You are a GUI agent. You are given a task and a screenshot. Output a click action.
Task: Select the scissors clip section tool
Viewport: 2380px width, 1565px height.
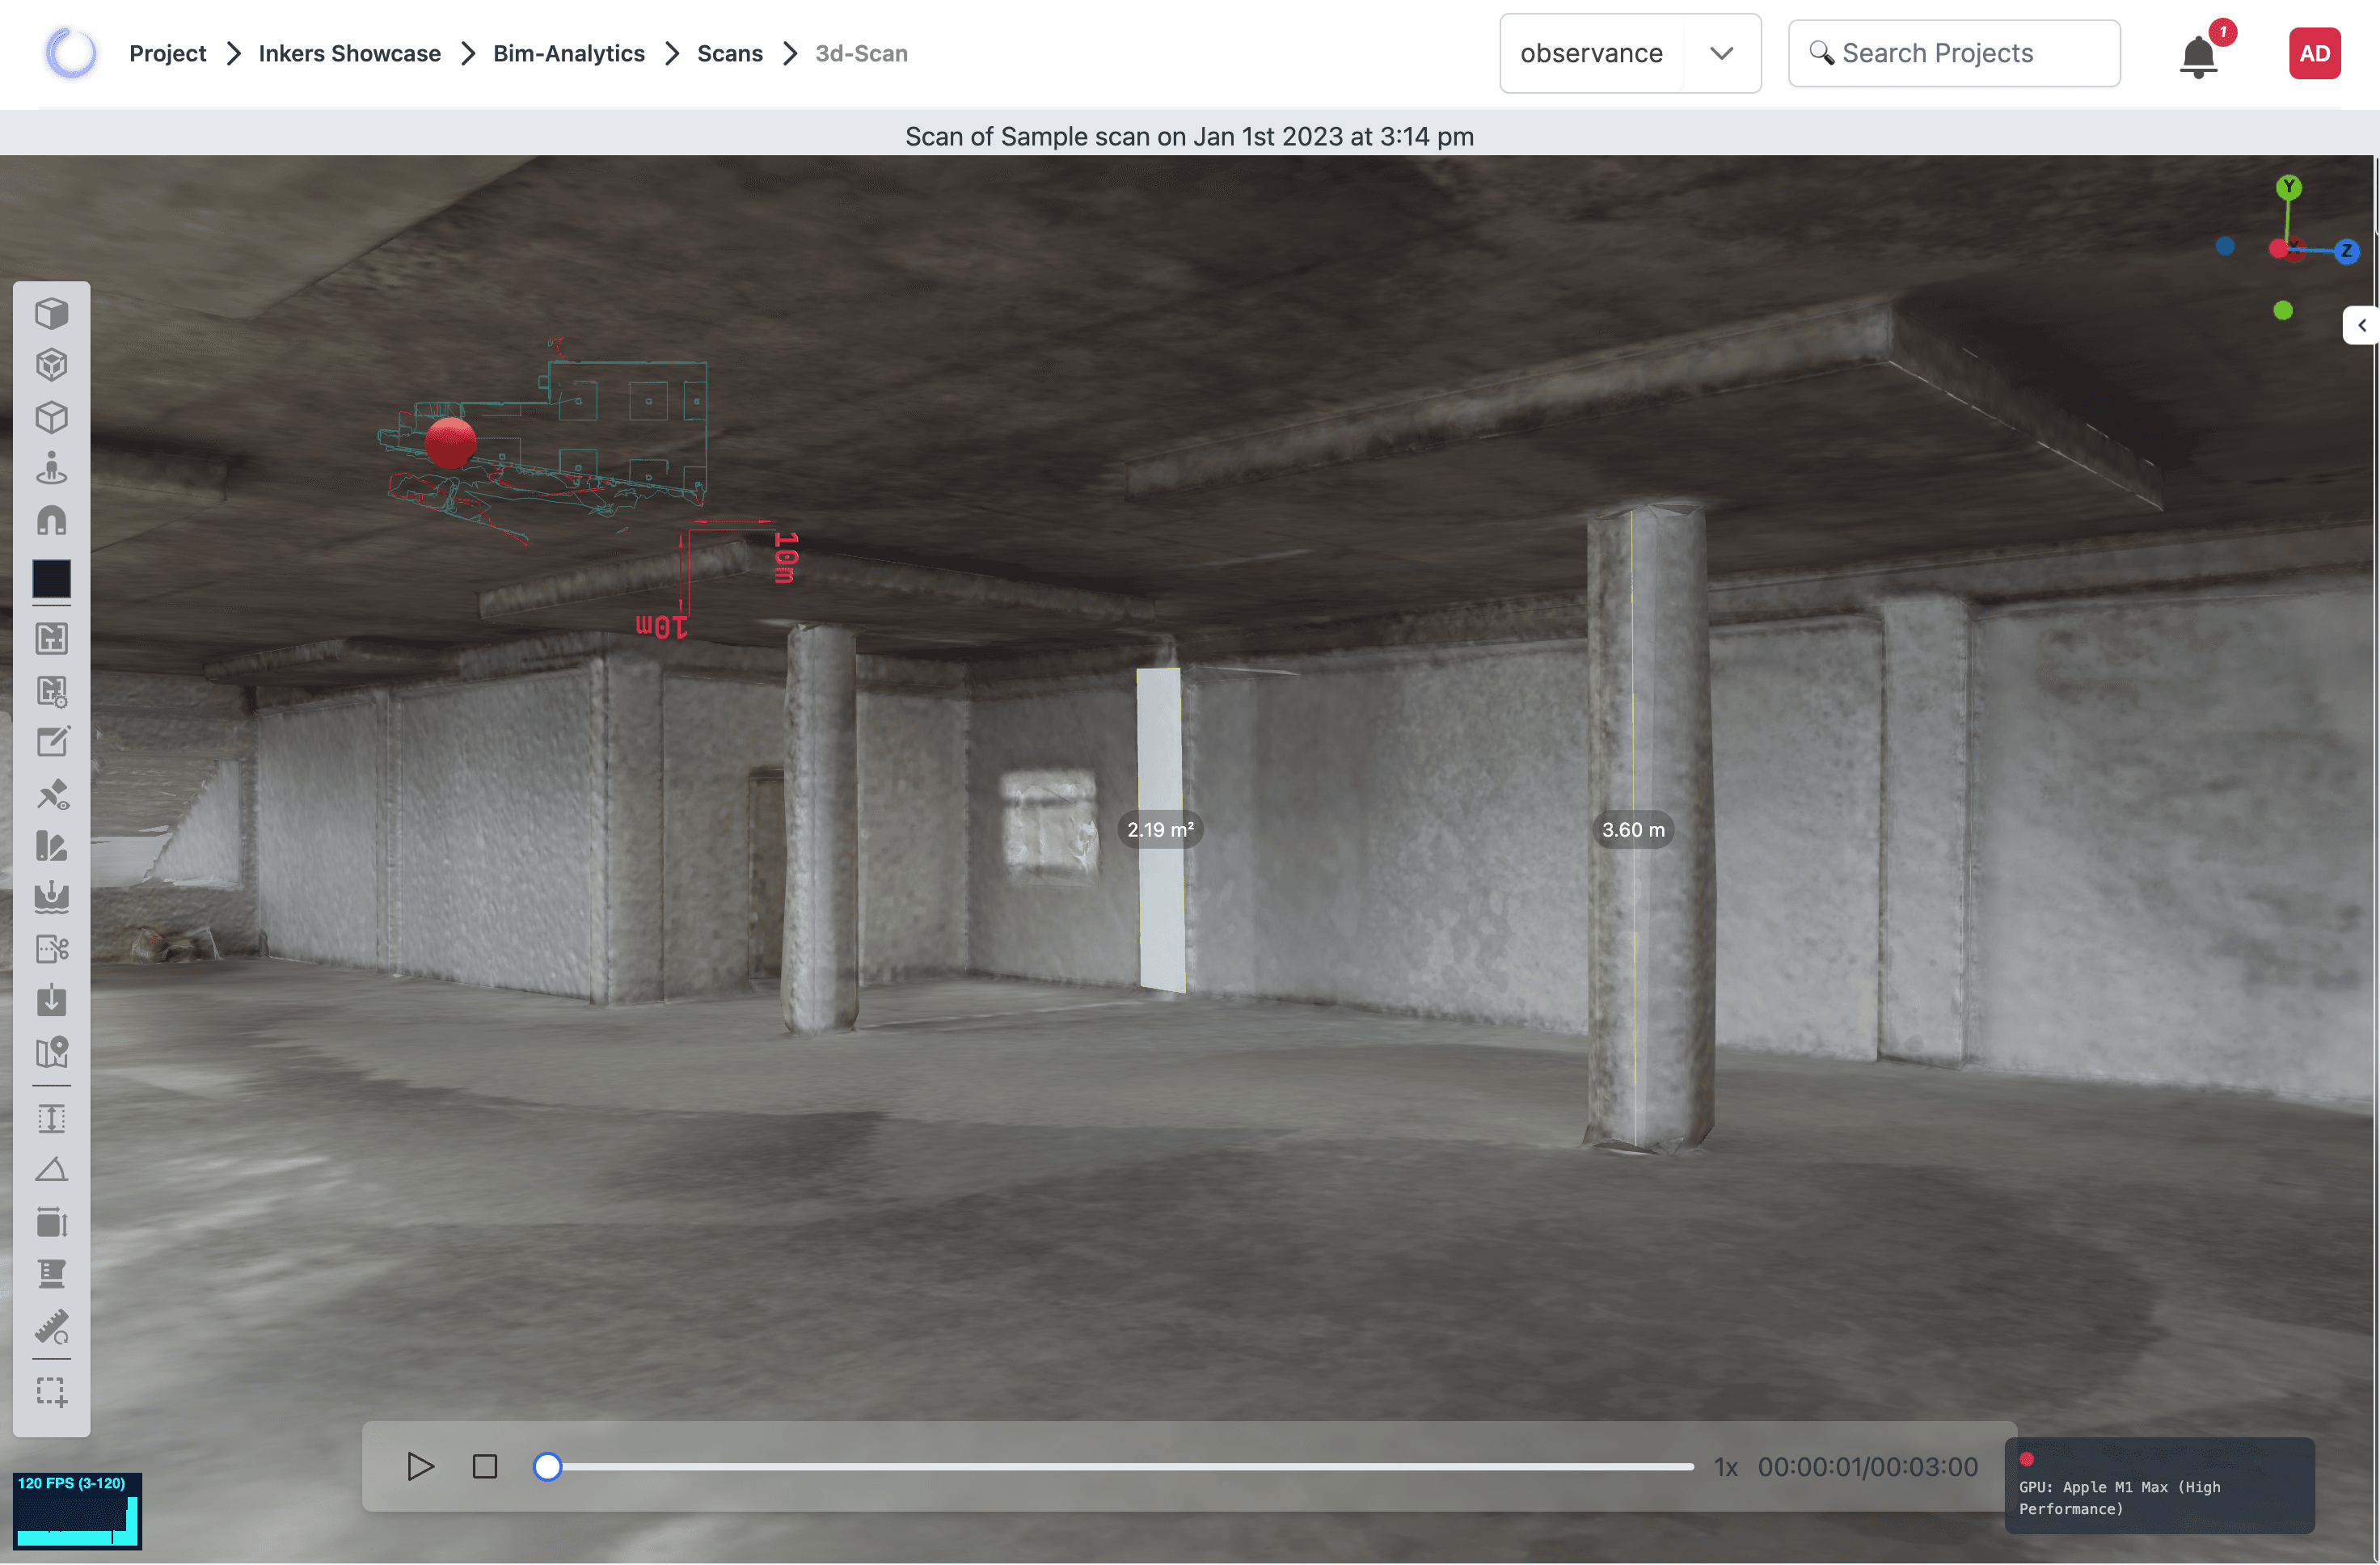51,949
